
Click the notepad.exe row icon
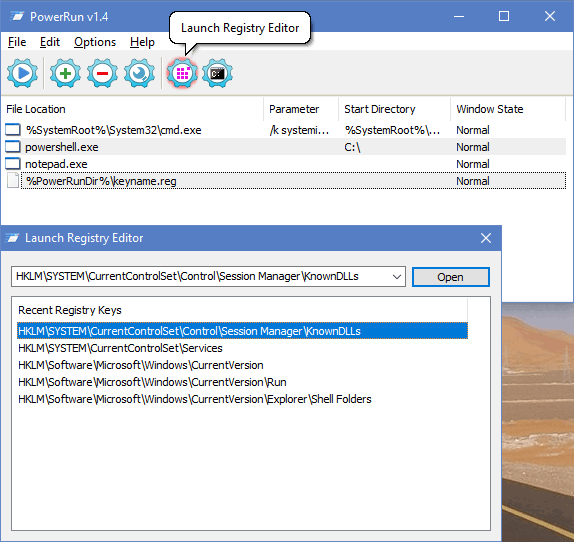[x=13, y=164]
